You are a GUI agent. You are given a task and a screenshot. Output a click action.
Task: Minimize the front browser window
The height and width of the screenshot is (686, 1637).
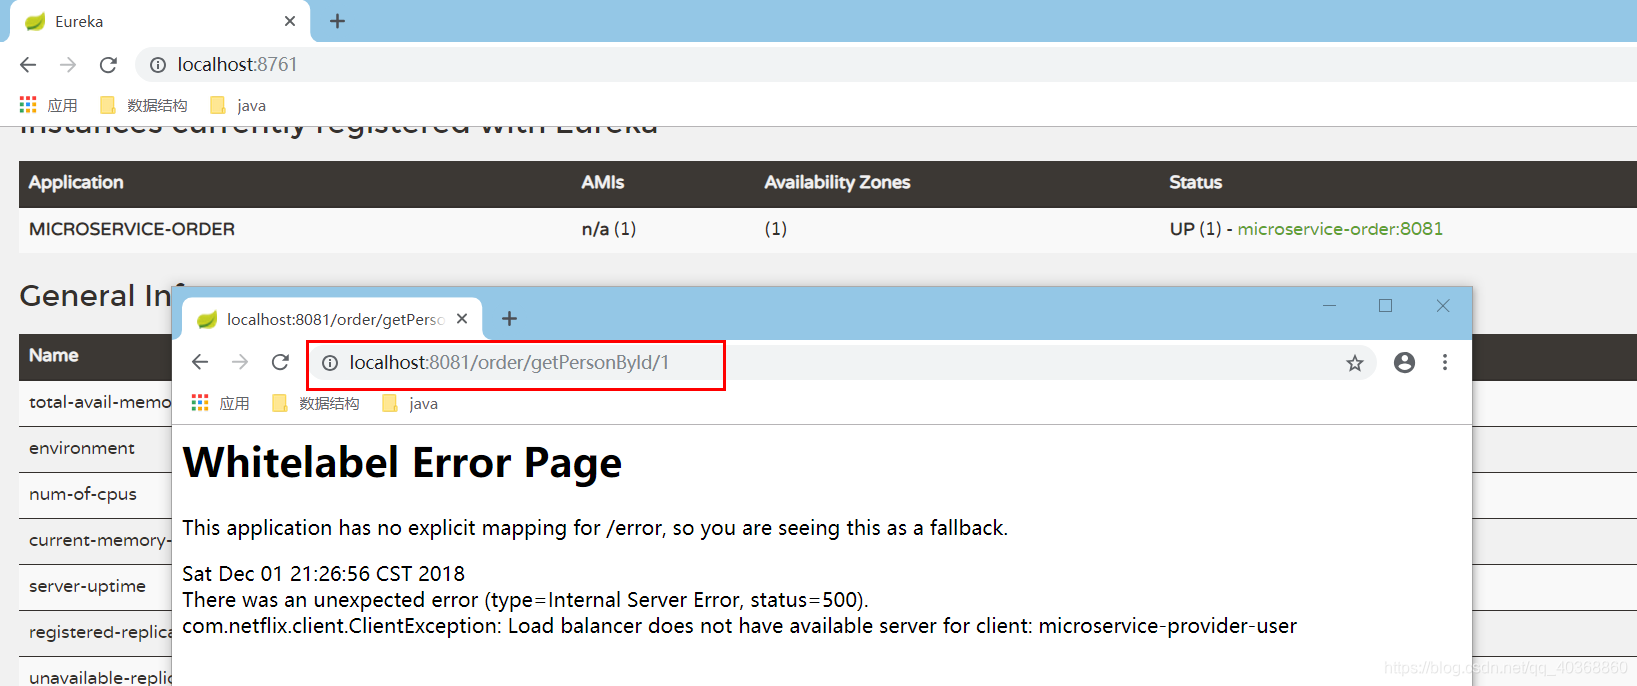tap(1330, 306)
